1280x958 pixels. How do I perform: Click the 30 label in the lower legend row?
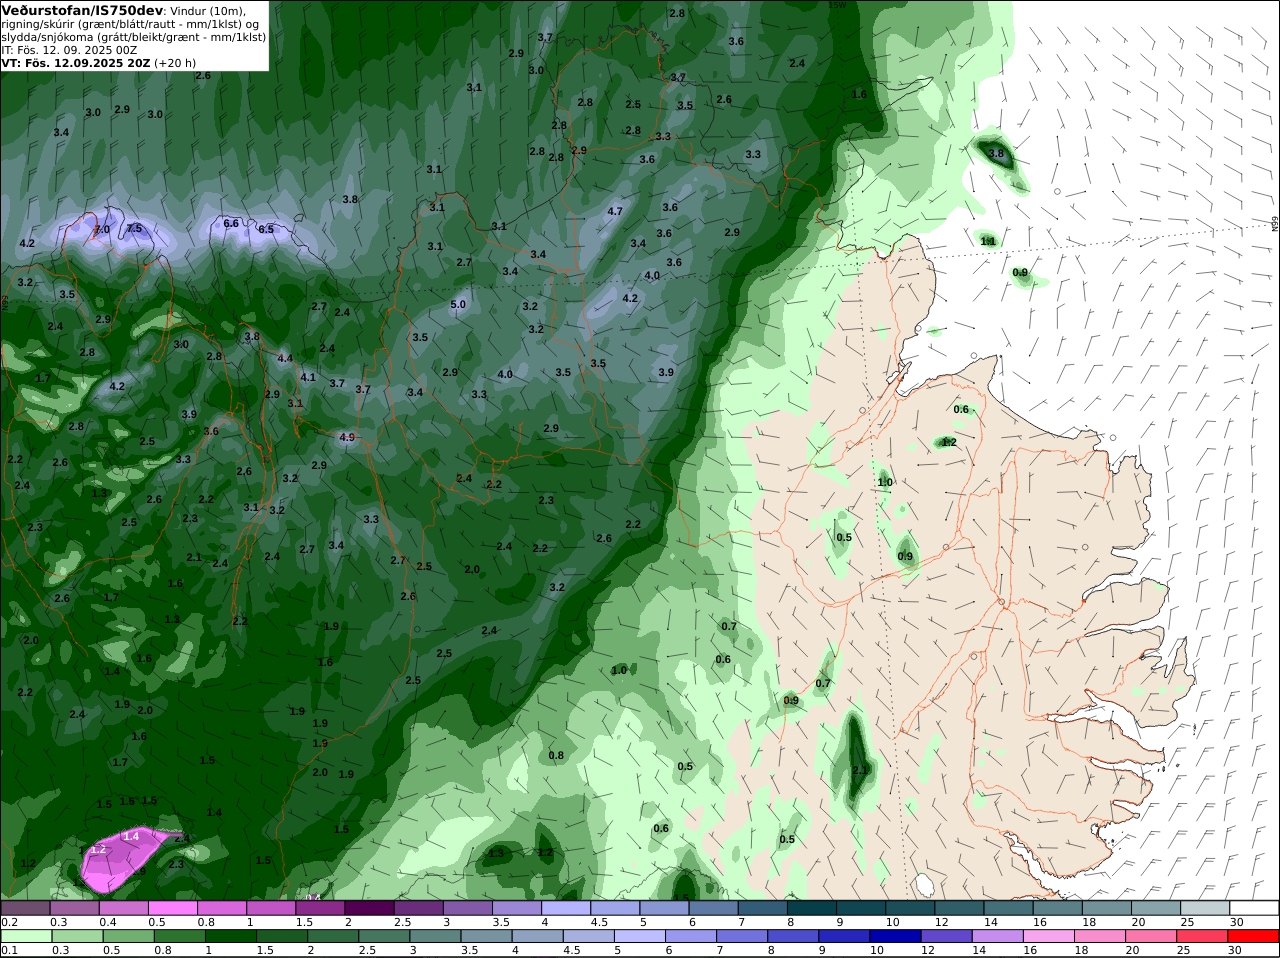(x=1234, y=950)
